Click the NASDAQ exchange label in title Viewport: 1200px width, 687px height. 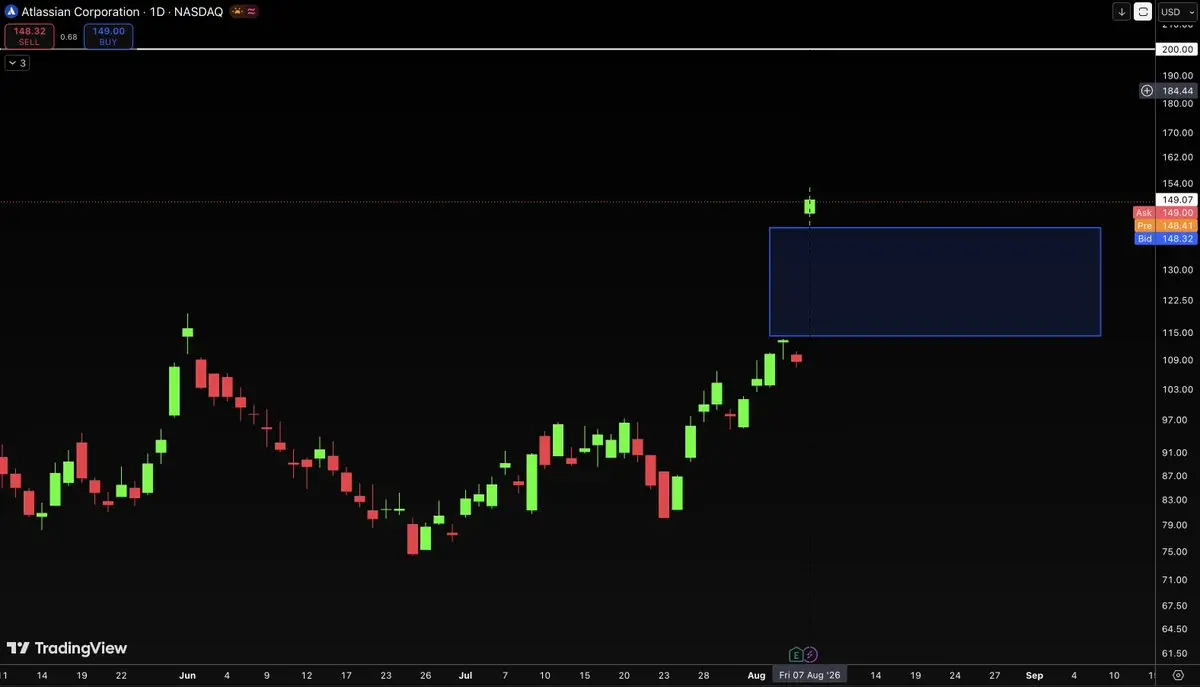point(201,12)
